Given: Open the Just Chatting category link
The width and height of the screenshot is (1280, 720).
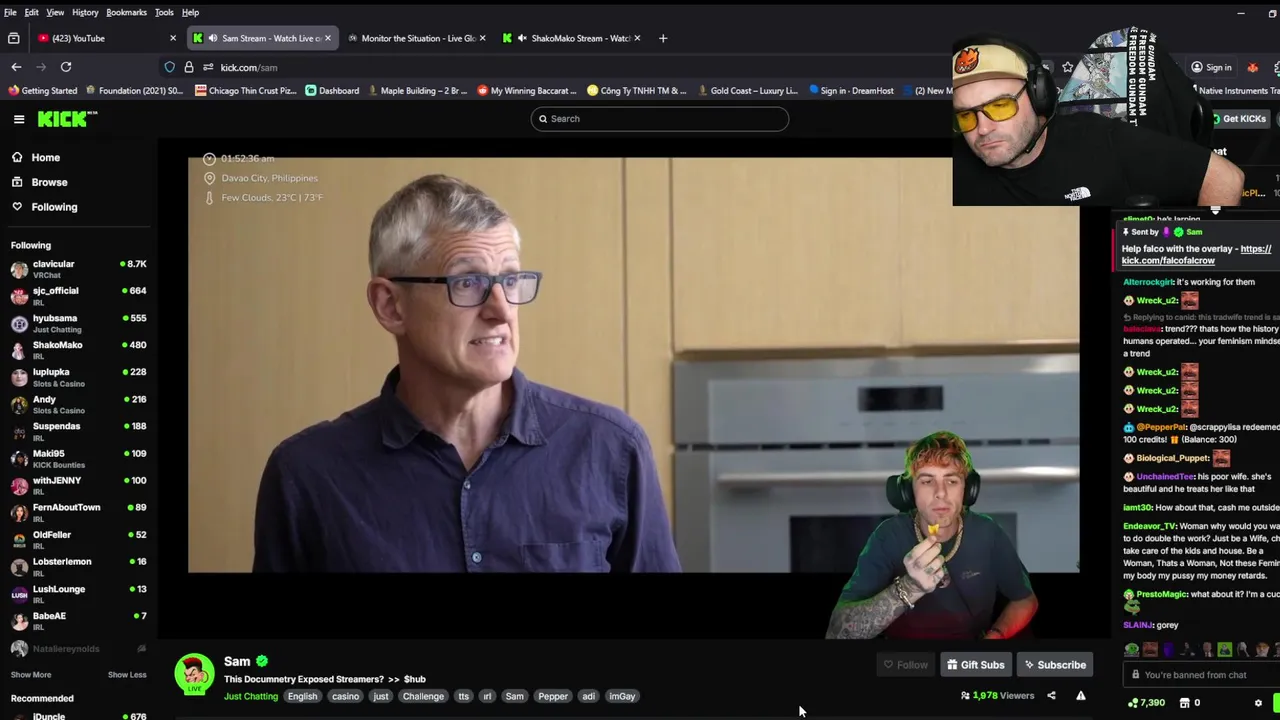Looking at the screenshot, I should [251, 697].
